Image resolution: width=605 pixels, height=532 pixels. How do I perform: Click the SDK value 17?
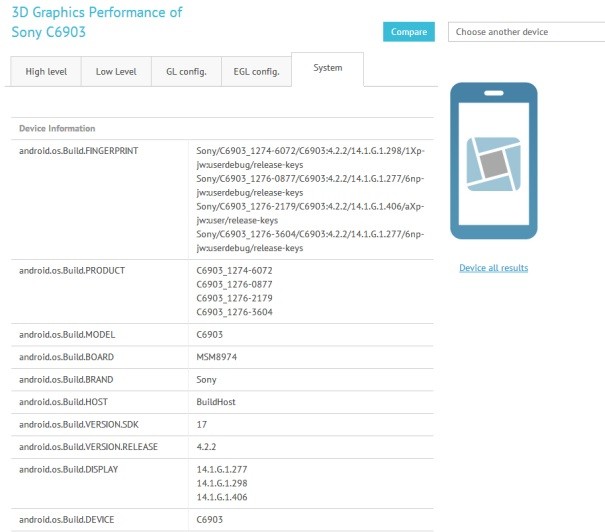coord(202,424)
